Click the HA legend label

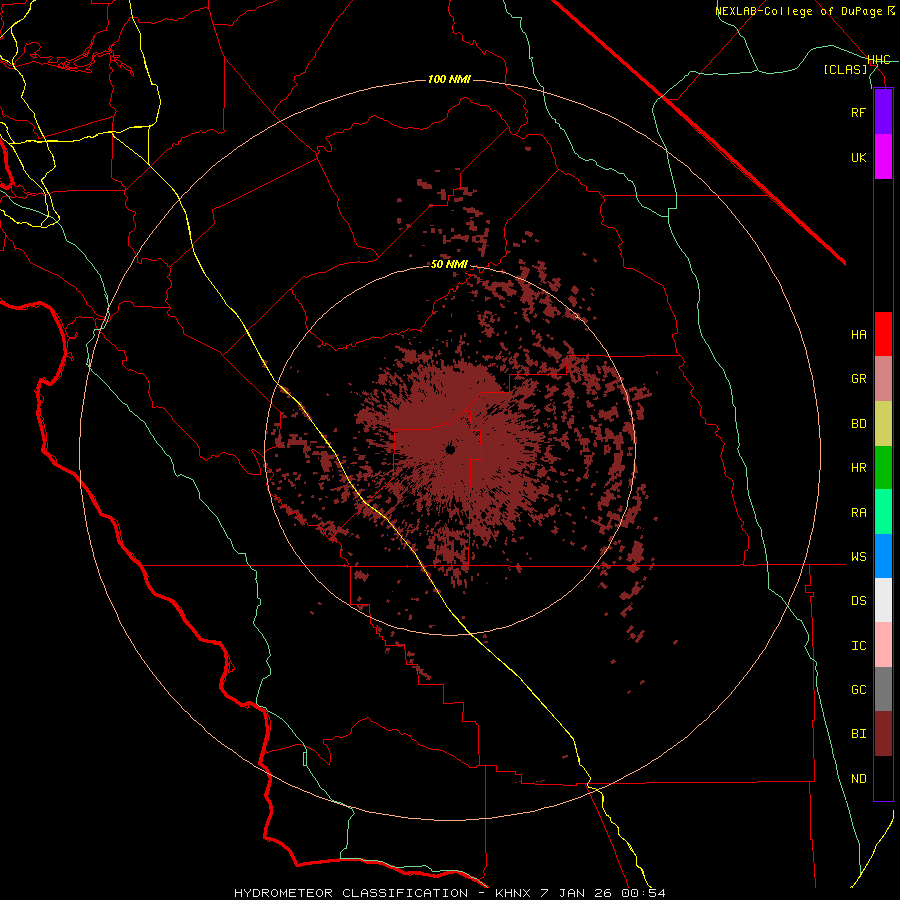click(858, 335)
